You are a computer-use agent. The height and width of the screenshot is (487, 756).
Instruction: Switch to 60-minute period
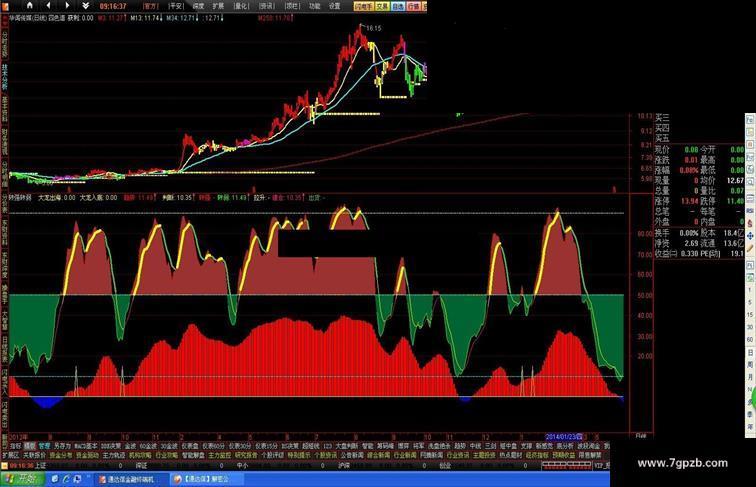[750, 341]
